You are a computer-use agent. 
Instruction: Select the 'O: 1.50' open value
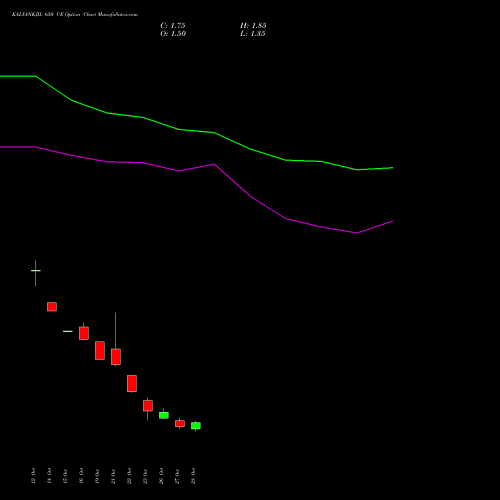[173, 34]
